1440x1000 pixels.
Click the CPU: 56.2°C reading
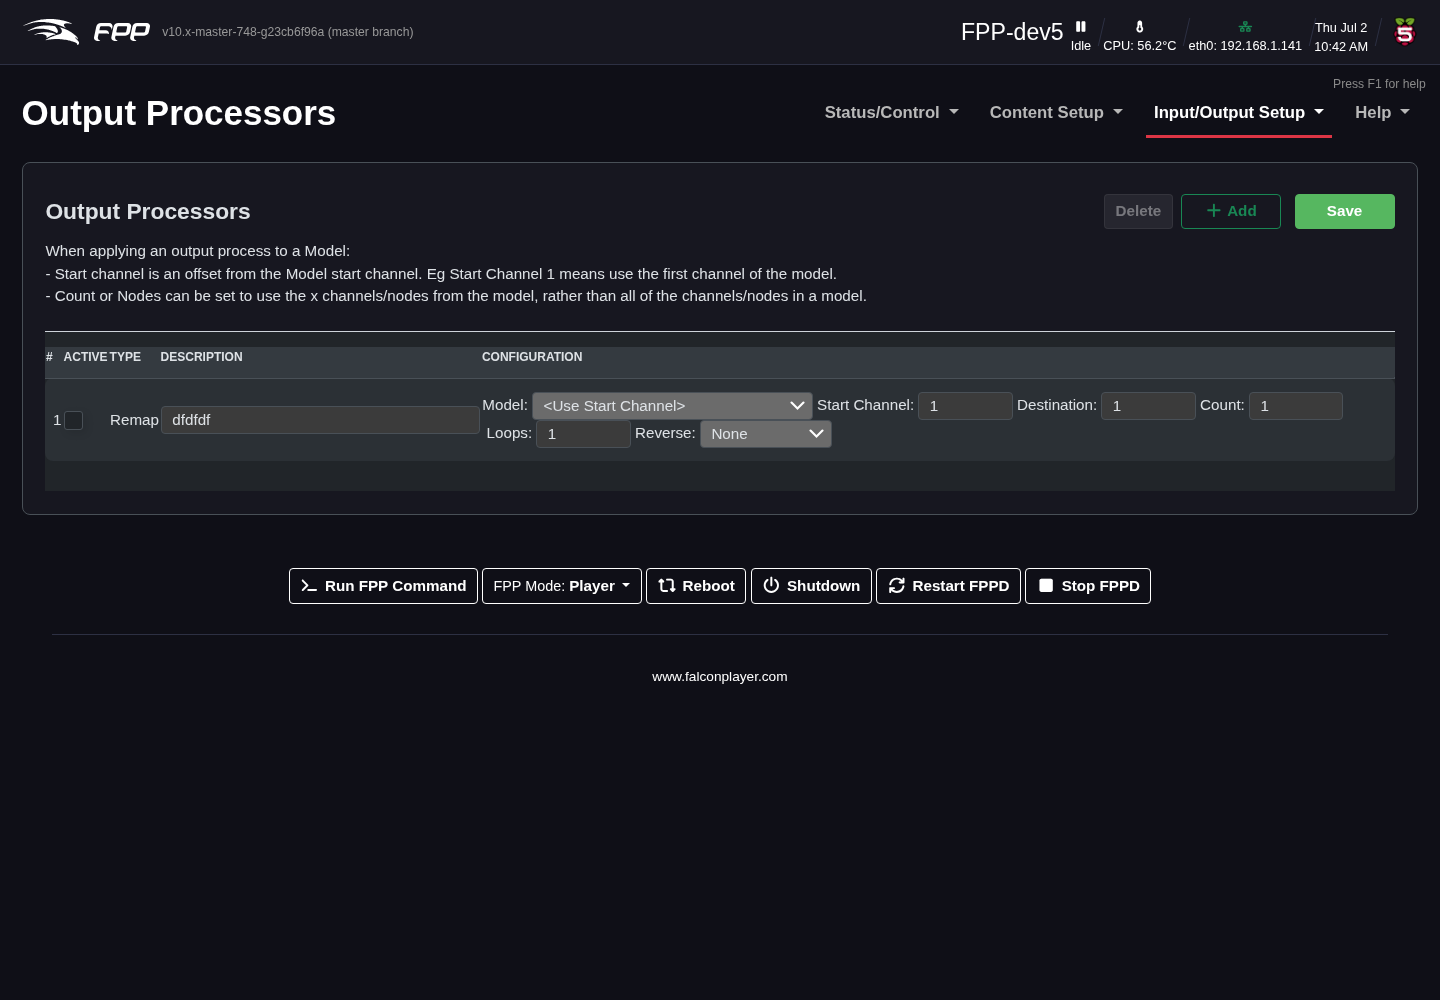click(x=1139, y=46)
